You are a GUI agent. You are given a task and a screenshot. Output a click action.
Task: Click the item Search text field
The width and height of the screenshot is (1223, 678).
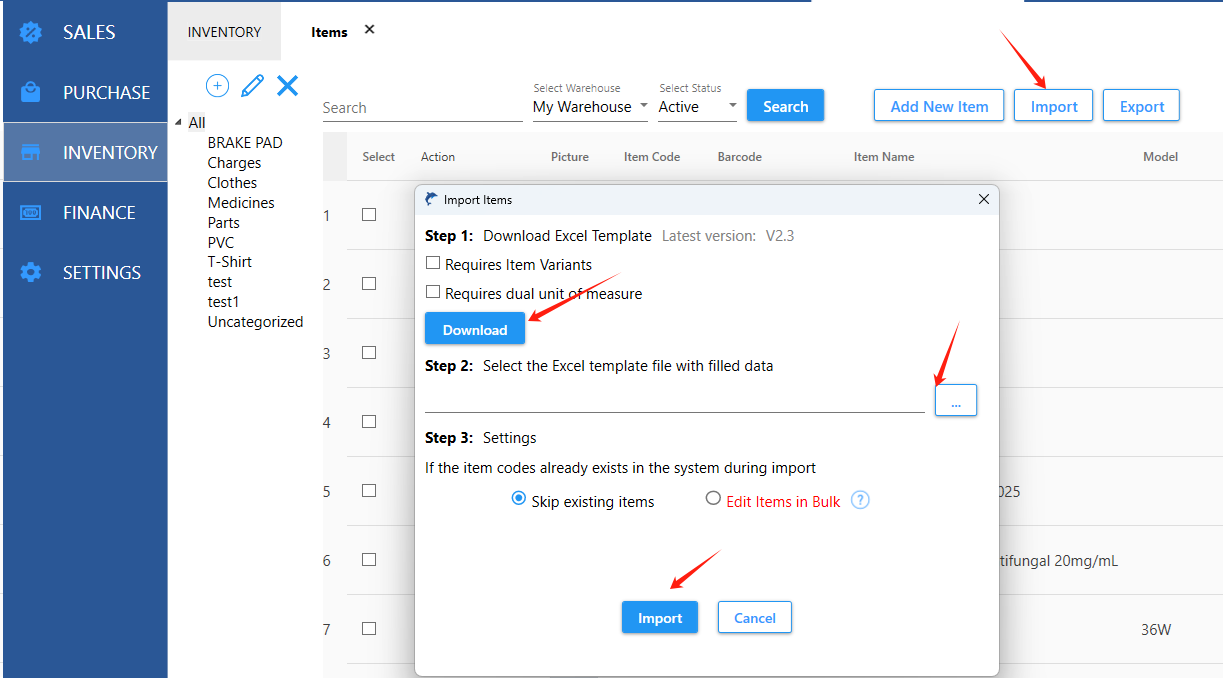(421, 107)
